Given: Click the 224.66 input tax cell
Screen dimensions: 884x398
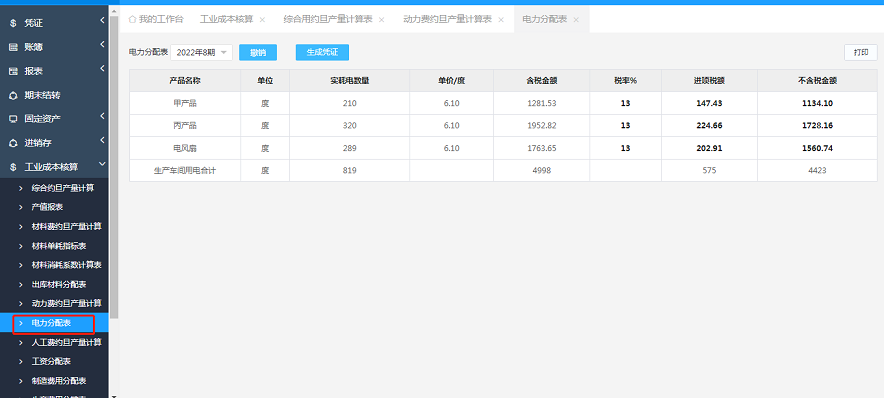Looking at the screenshot, I should [x=709, y=126].
